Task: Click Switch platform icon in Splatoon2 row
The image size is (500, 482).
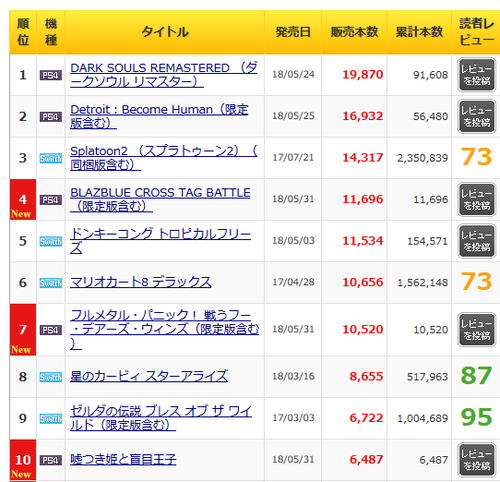Action: click(51, 158)
